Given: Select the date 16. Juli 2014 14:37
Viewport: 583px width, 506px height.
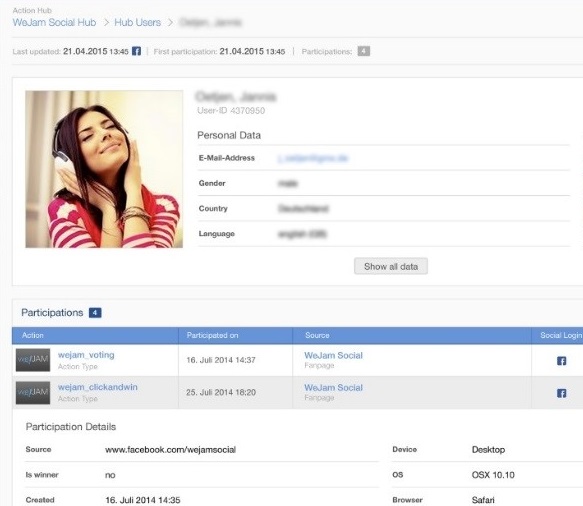Looking at the screenshot, I should (221, 360).
